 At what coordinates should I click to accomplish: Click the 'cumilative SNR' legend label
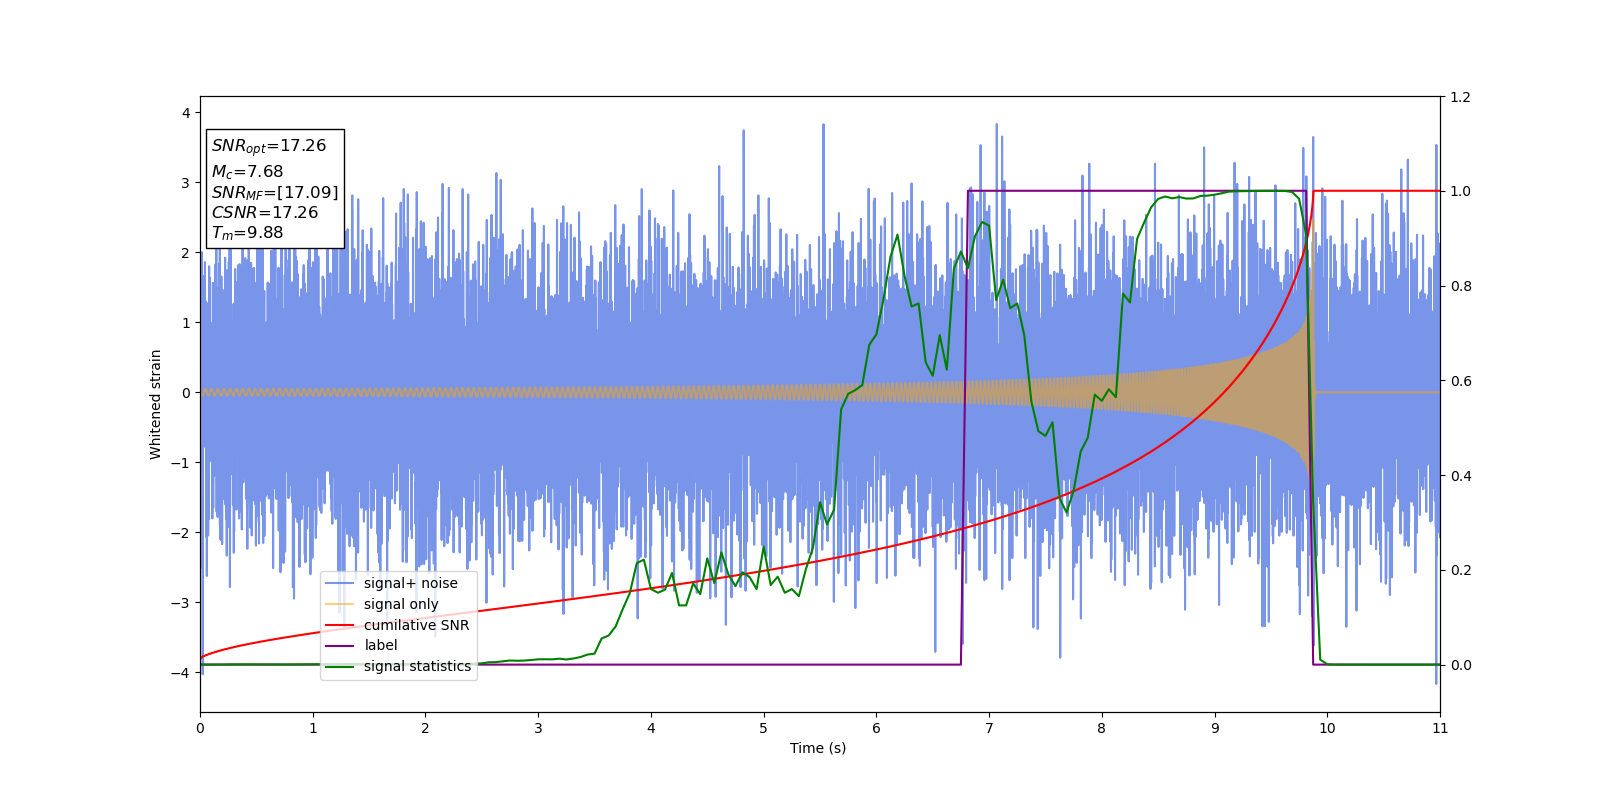point(416,625)
